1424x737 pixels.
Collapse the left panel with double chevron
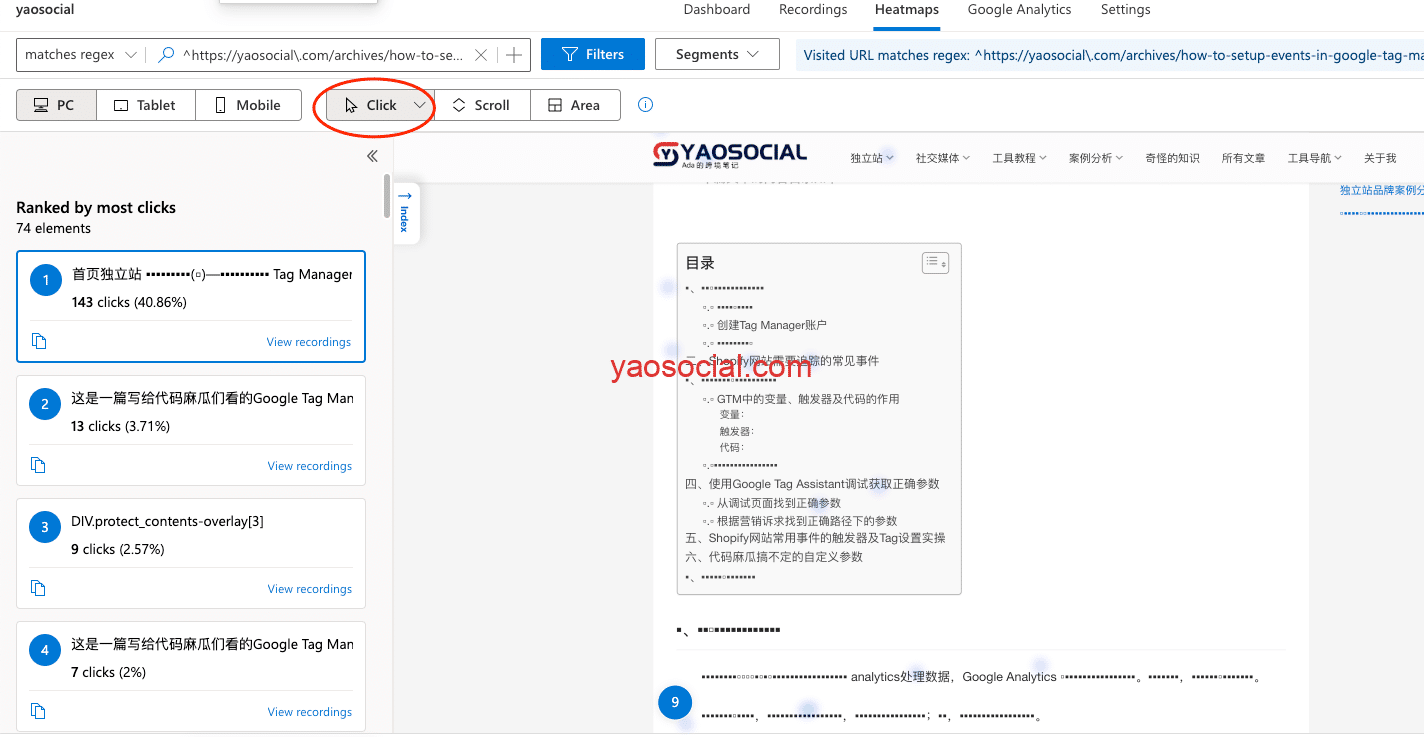(372, 156)
